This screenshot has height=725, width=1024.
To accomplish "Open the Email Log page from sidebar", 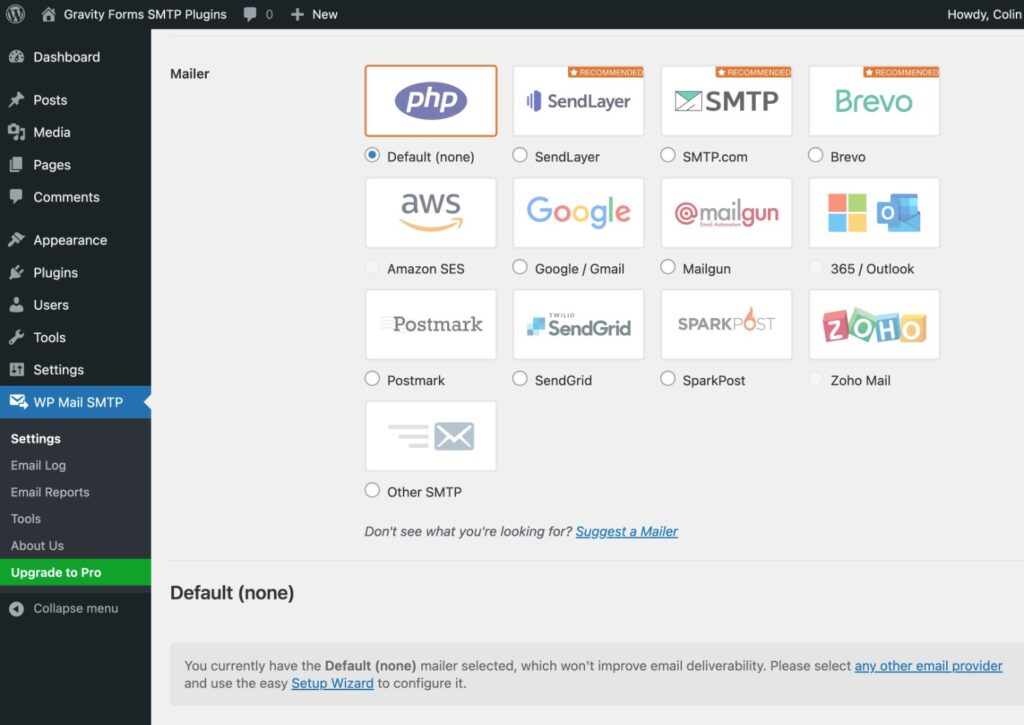I will click(x=39, y=465).
